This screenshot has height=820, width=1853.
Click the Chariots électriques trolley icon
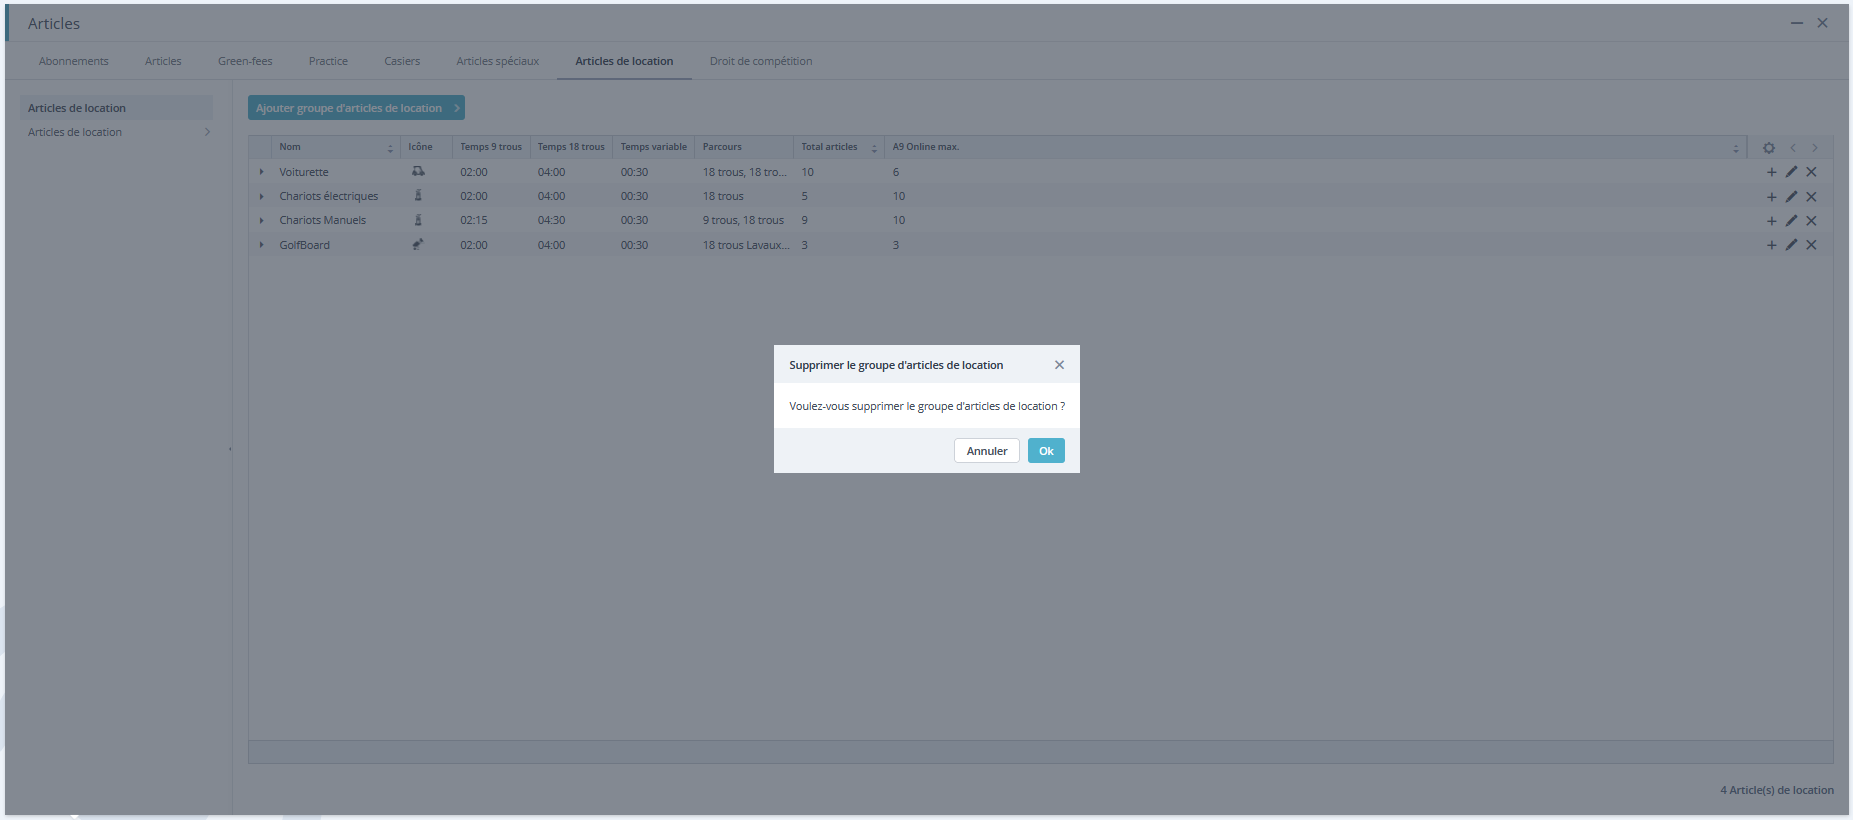[x=418, y=195]
